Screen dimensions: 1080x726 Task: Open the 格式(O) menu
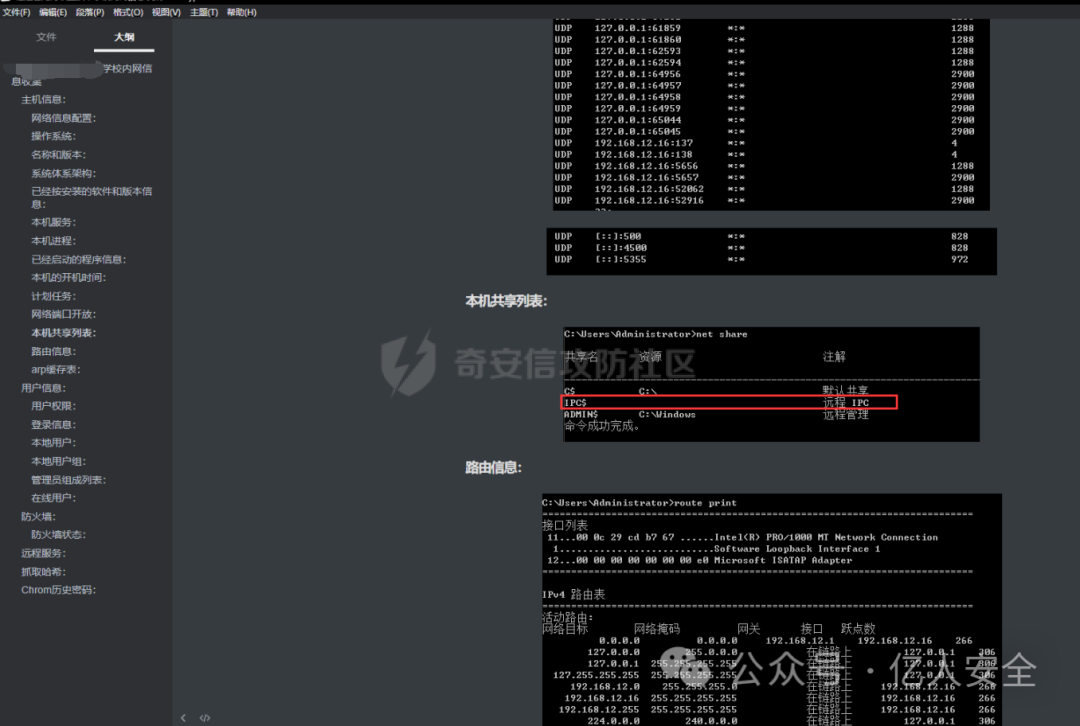pos(128,12)
